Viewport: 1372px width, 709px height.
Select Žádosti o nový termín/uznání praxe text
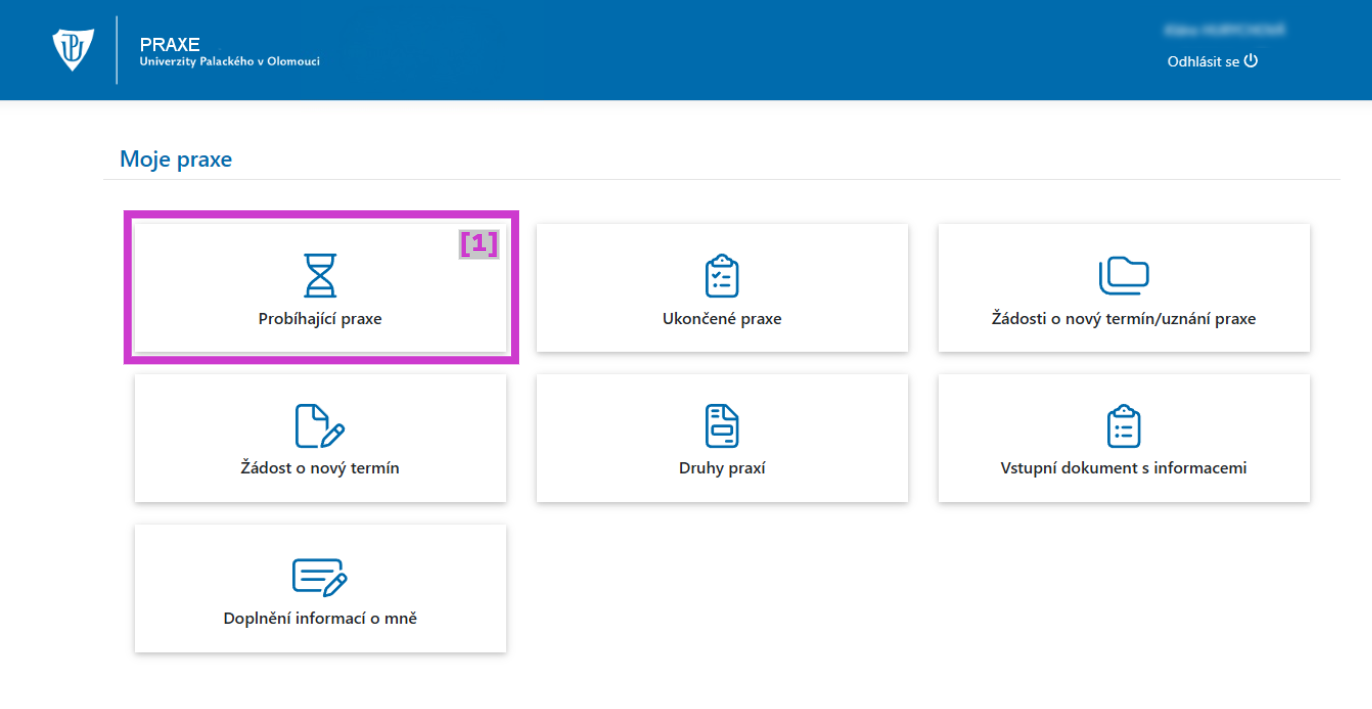tap(1123, 320)
